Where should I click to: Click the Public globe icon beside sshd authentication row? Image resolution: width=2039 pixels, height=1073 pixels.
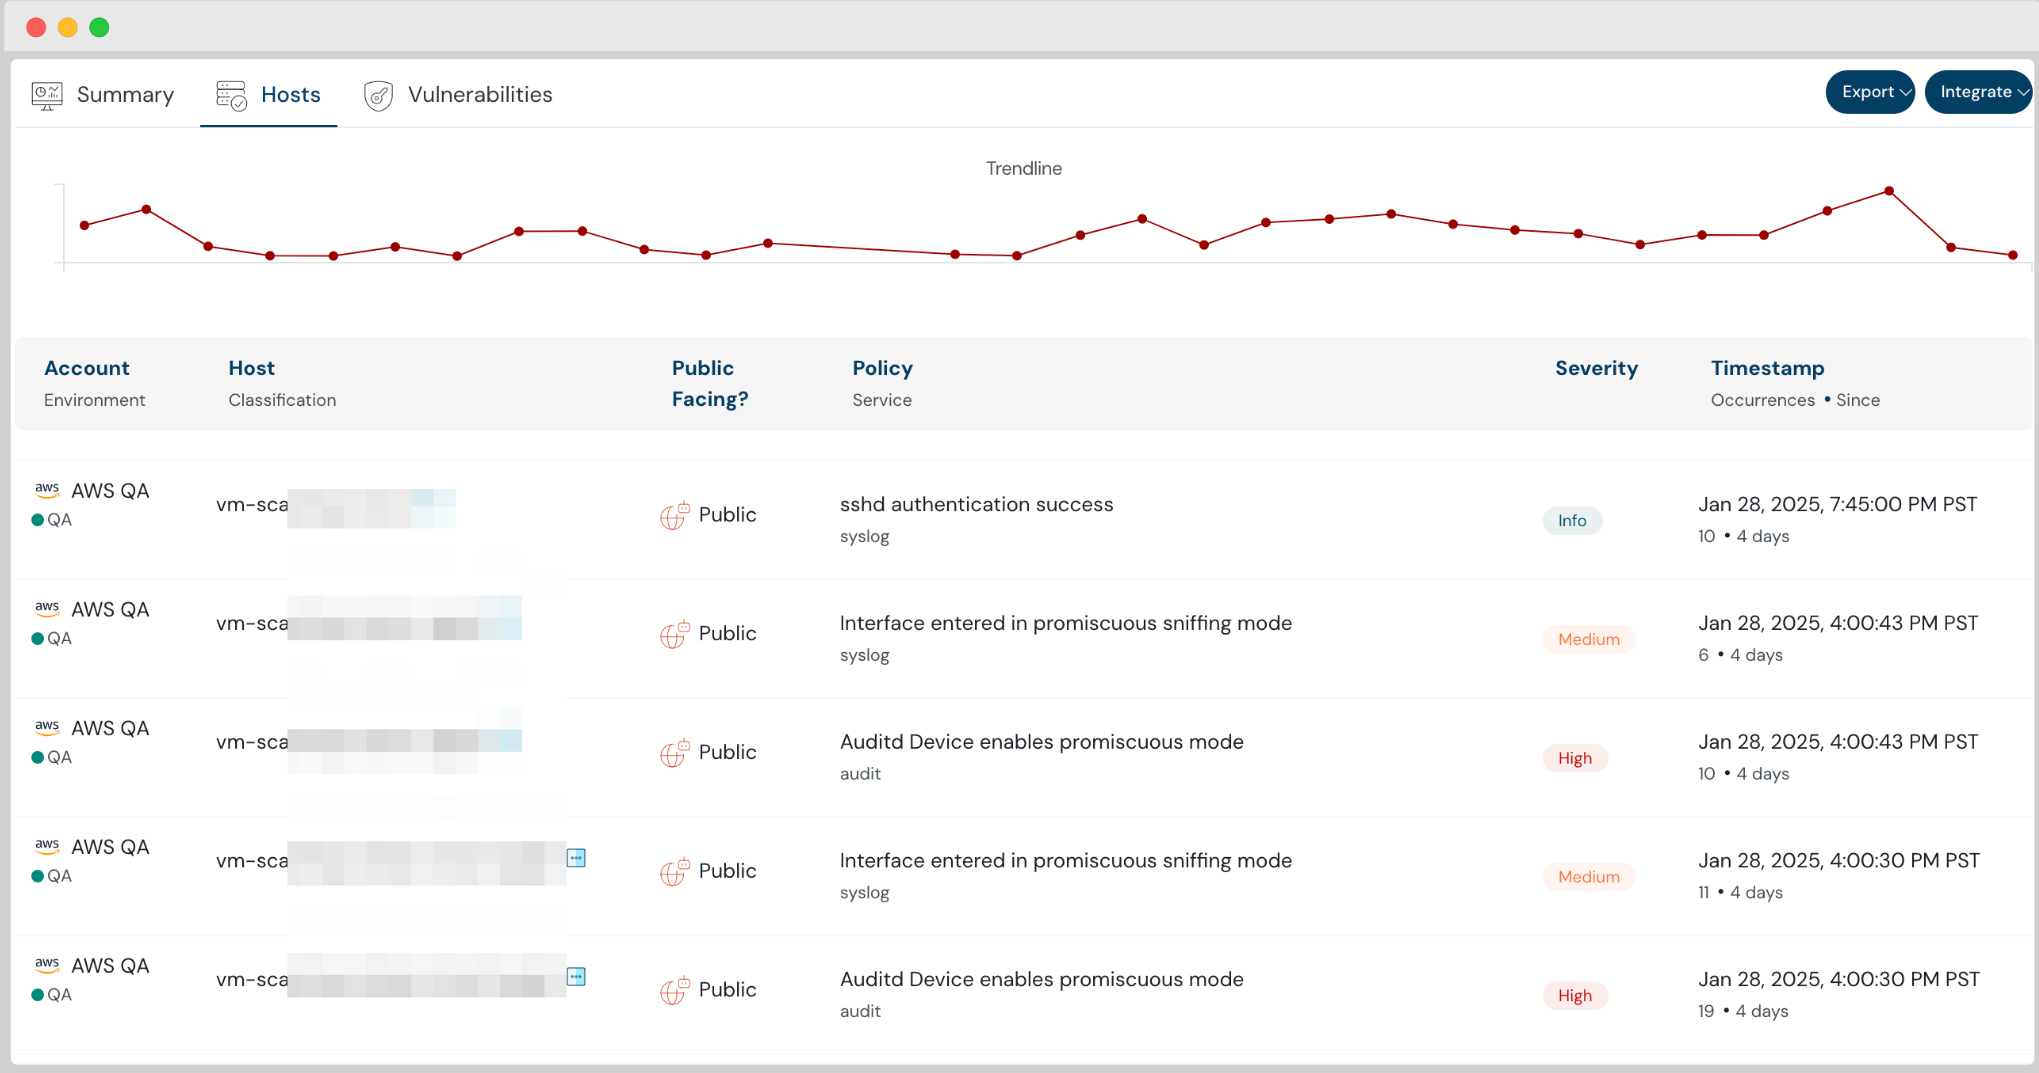pos(676,515)
